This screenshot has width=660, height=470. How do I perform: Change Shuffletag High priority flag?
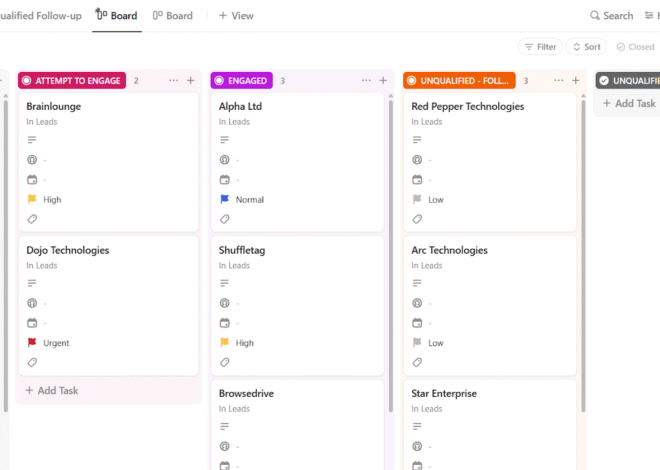[224, 343]
